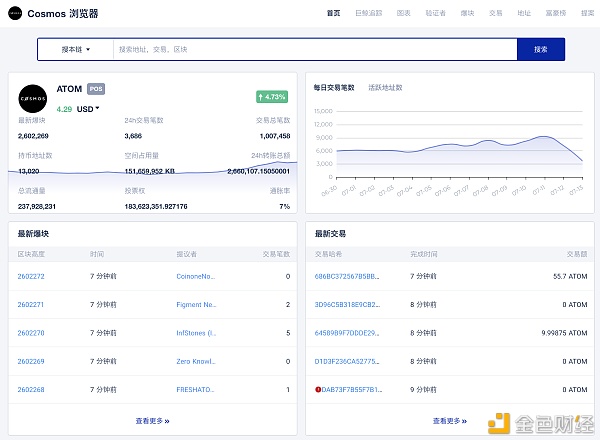The width and height of the screenshot is (600, 440).
Task: Click the Cosmos 浏览器 site title
Action: coord(63,13)
